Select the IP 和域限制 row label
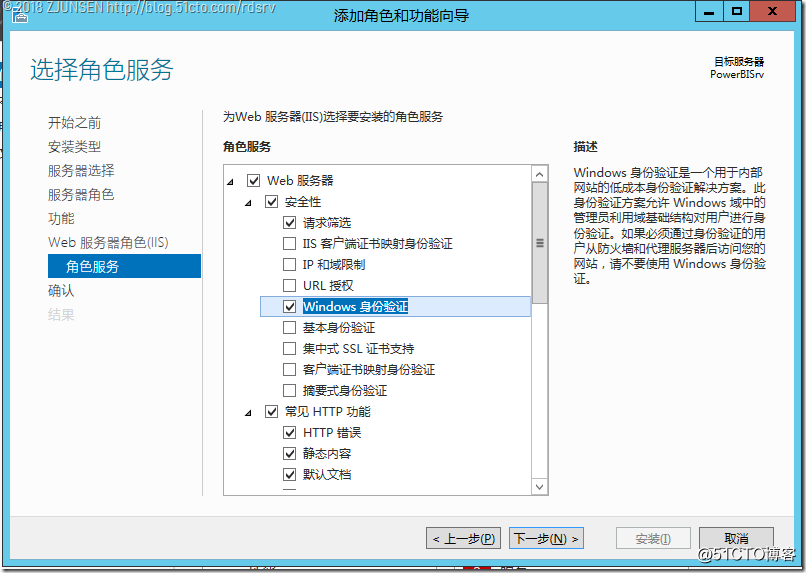The height and width of the screenshot is (573, 806). click(334, 265)
